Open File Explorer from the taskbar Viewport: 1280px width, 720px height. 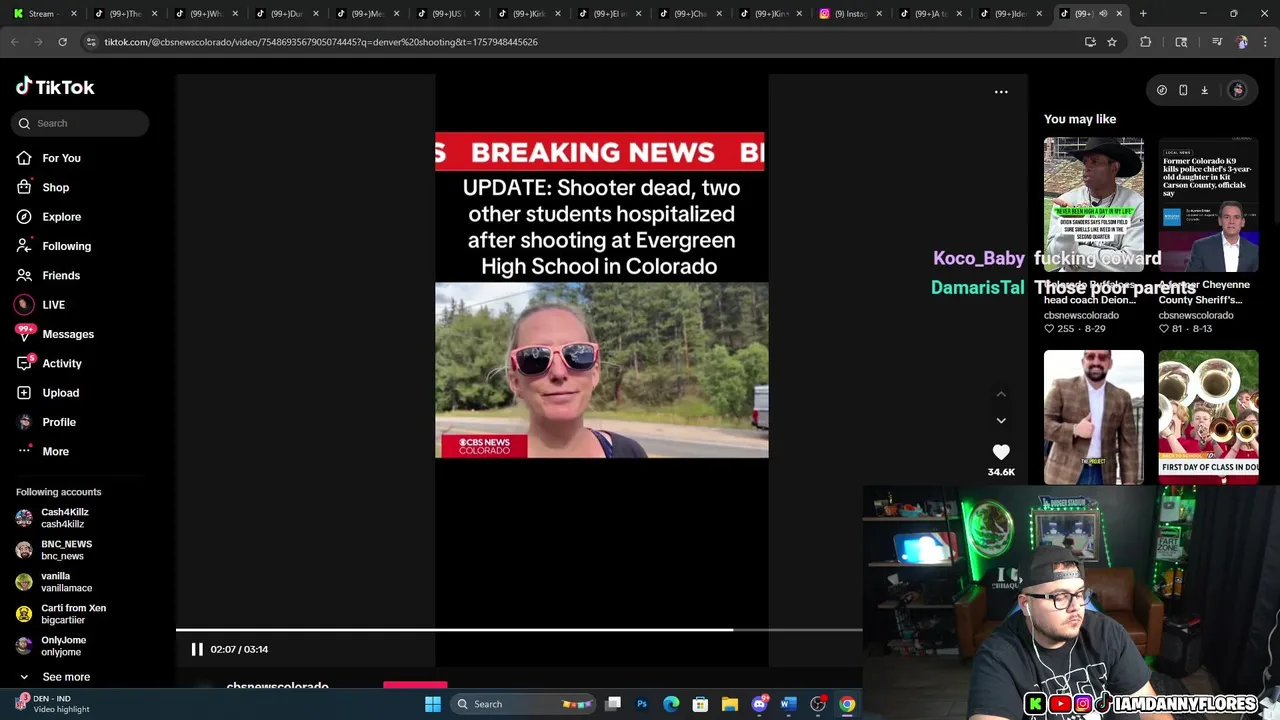(730, 704)
